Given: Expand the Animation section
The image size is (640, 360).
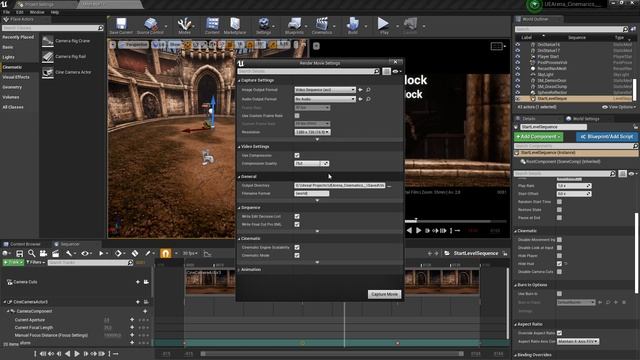Looking at the screenshot, I should click(239, 270).
